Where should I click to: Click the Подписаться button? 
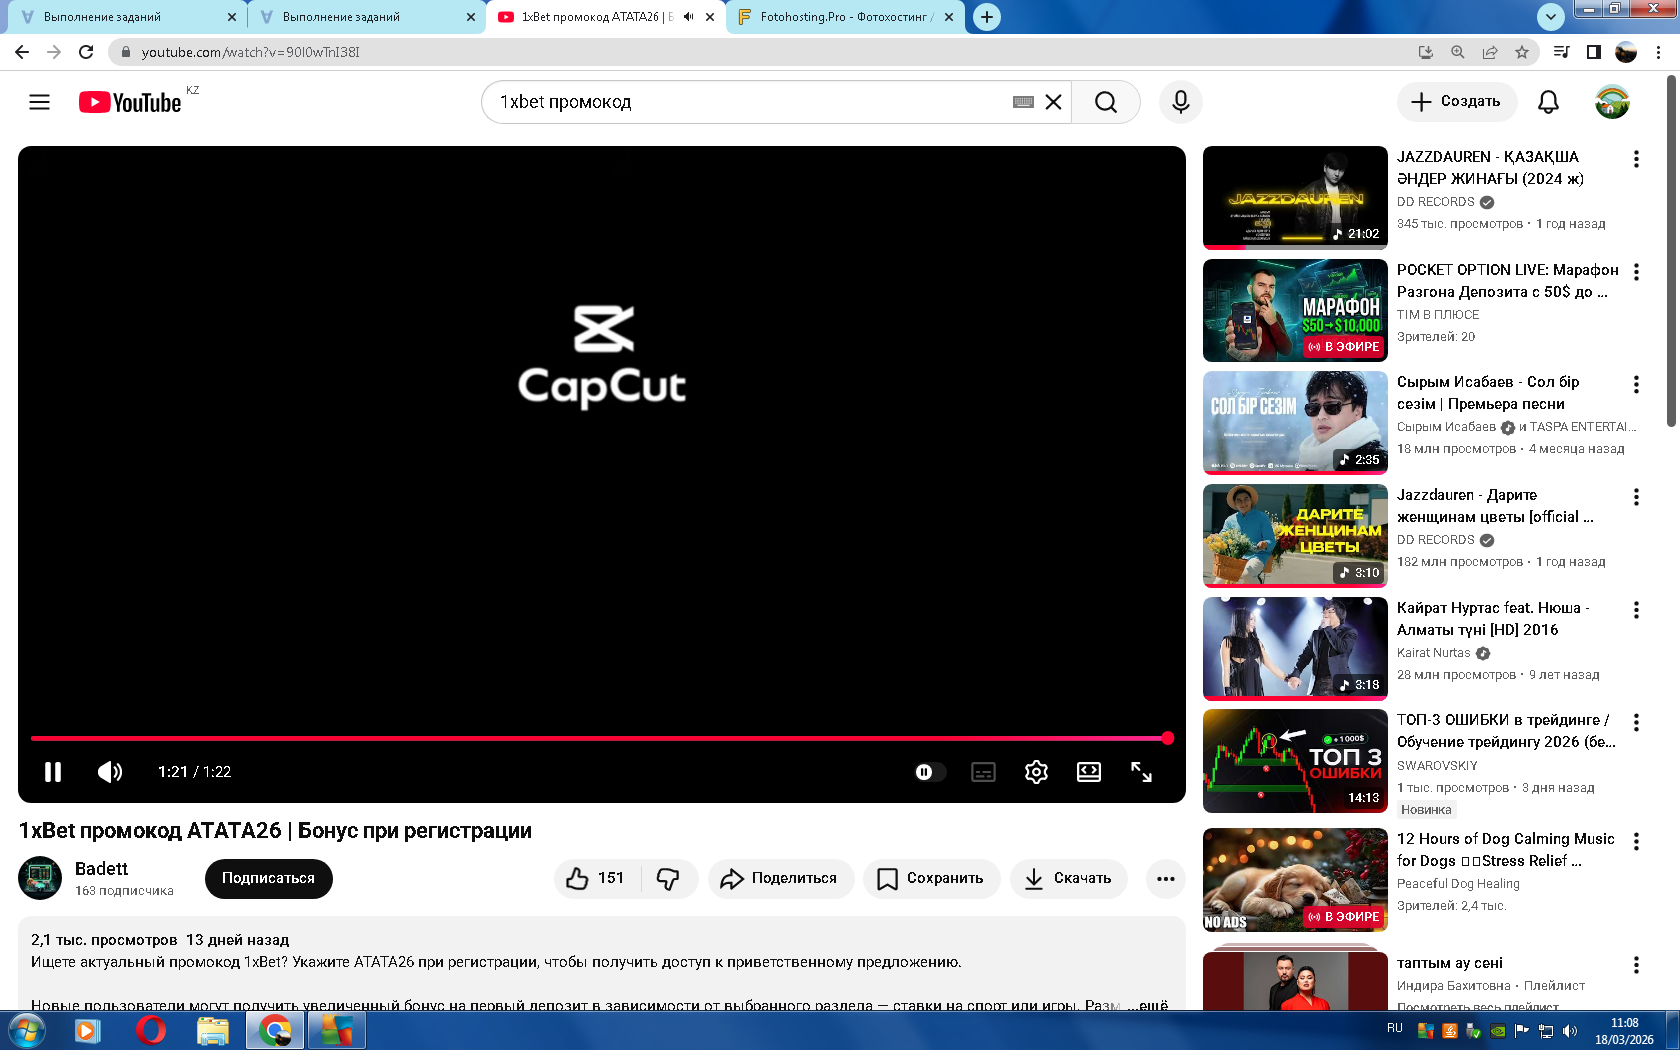pos(268,878)
